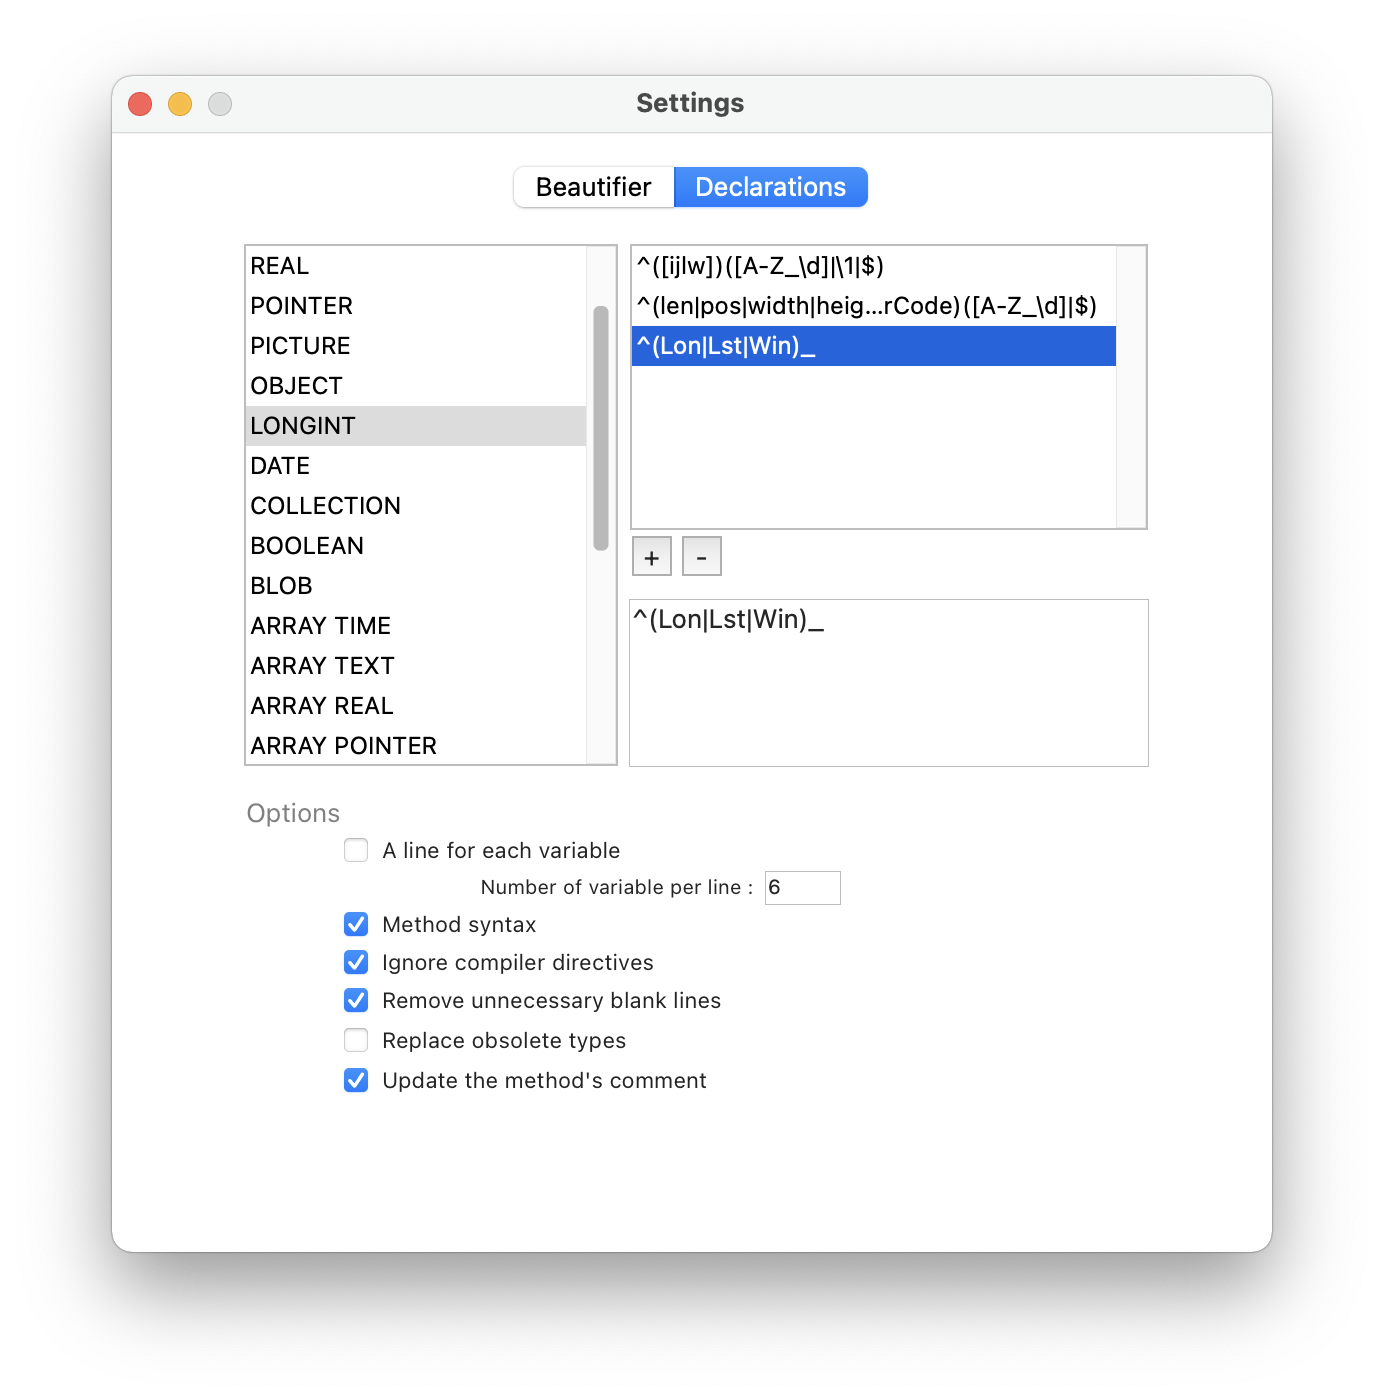
Task: Enable Replace obsolete types
Action: [356, 1040]
